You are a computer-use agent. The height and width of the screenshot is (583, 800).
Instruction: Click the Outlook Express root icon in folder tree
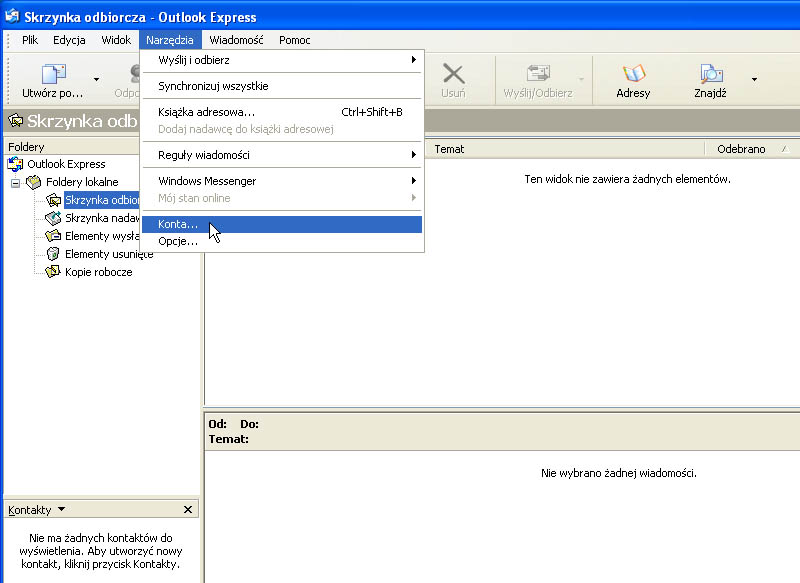pyautogui.click(x=15, y=164)
